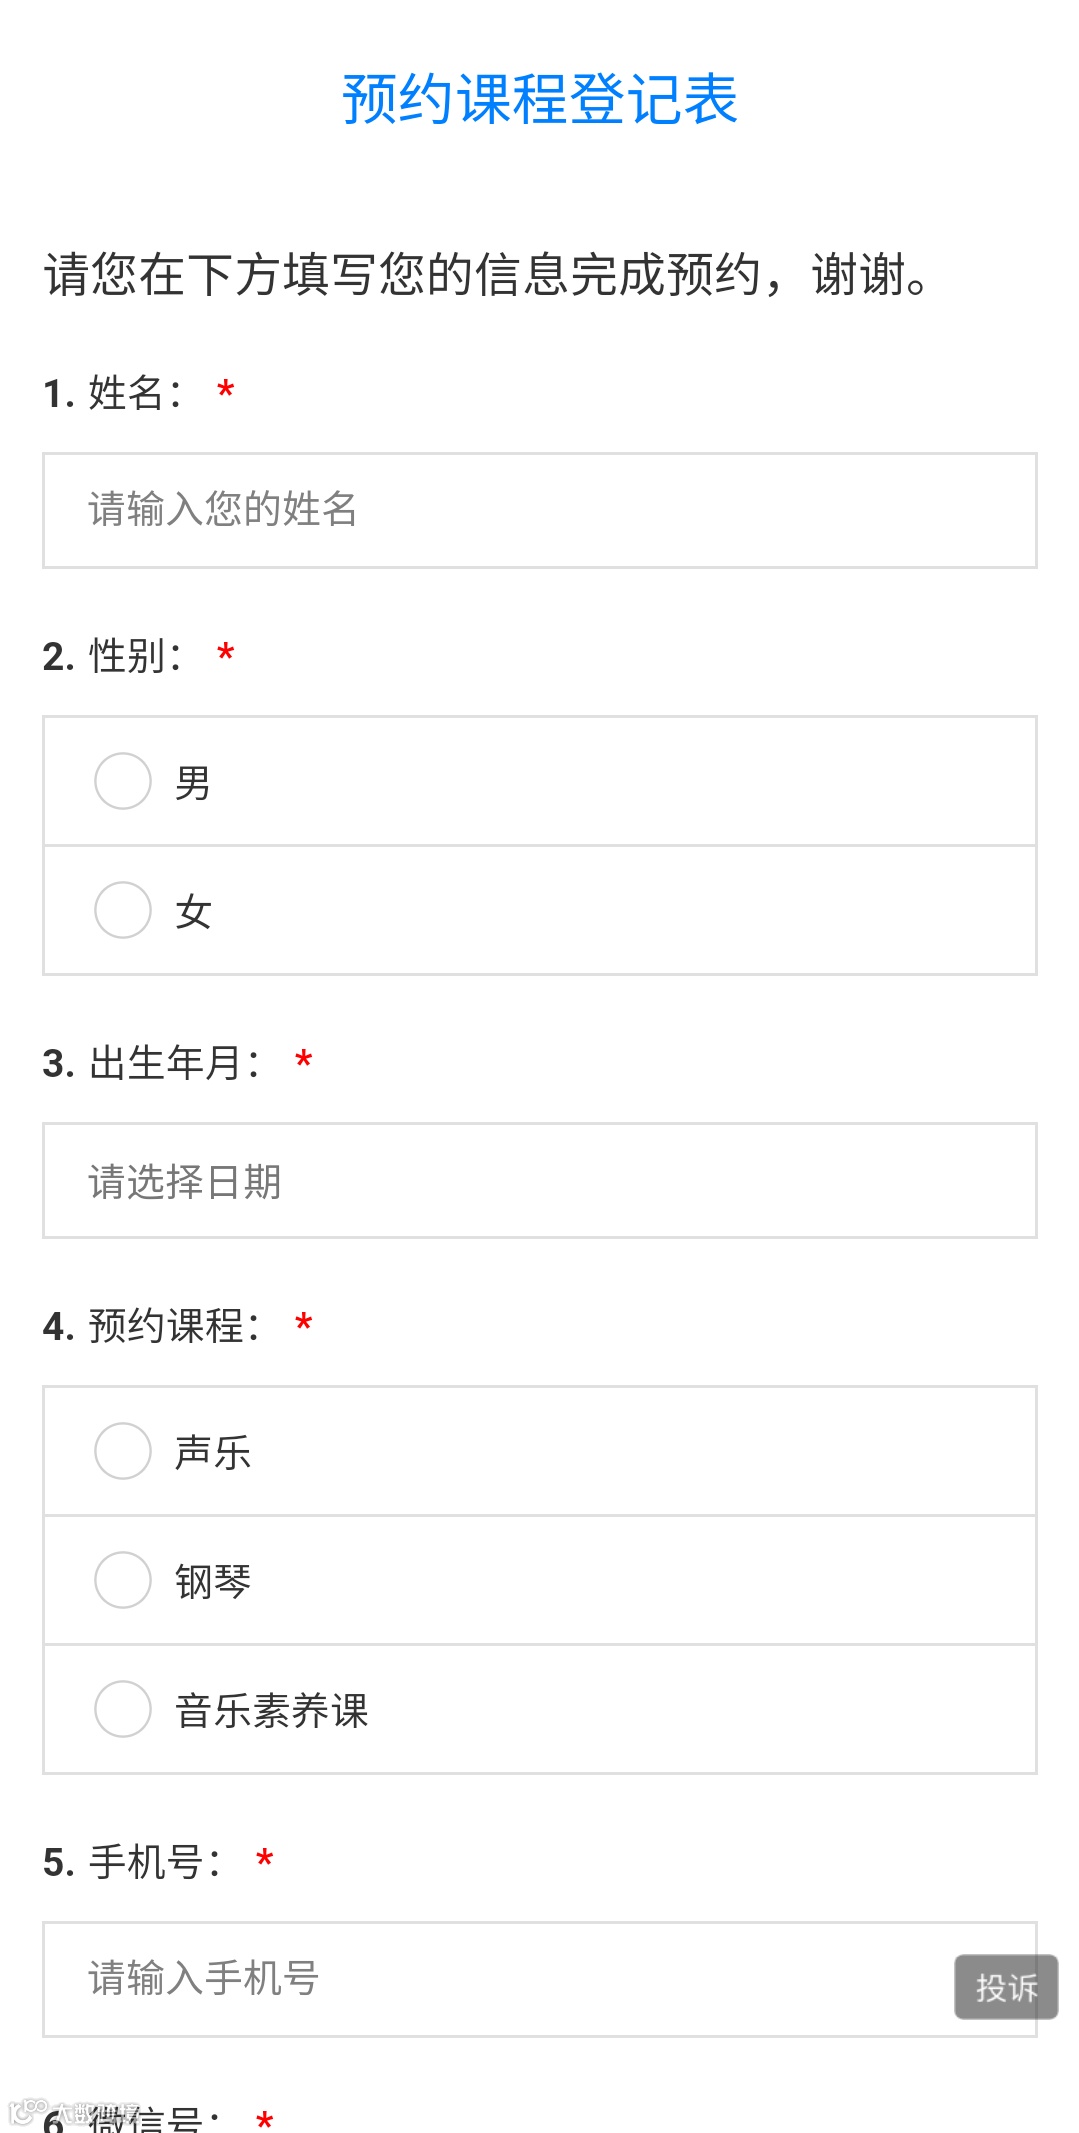Click the red asterisk beside 出生年月
The width and height of the screenshot is (1079, 2133).
point(304,1061)
